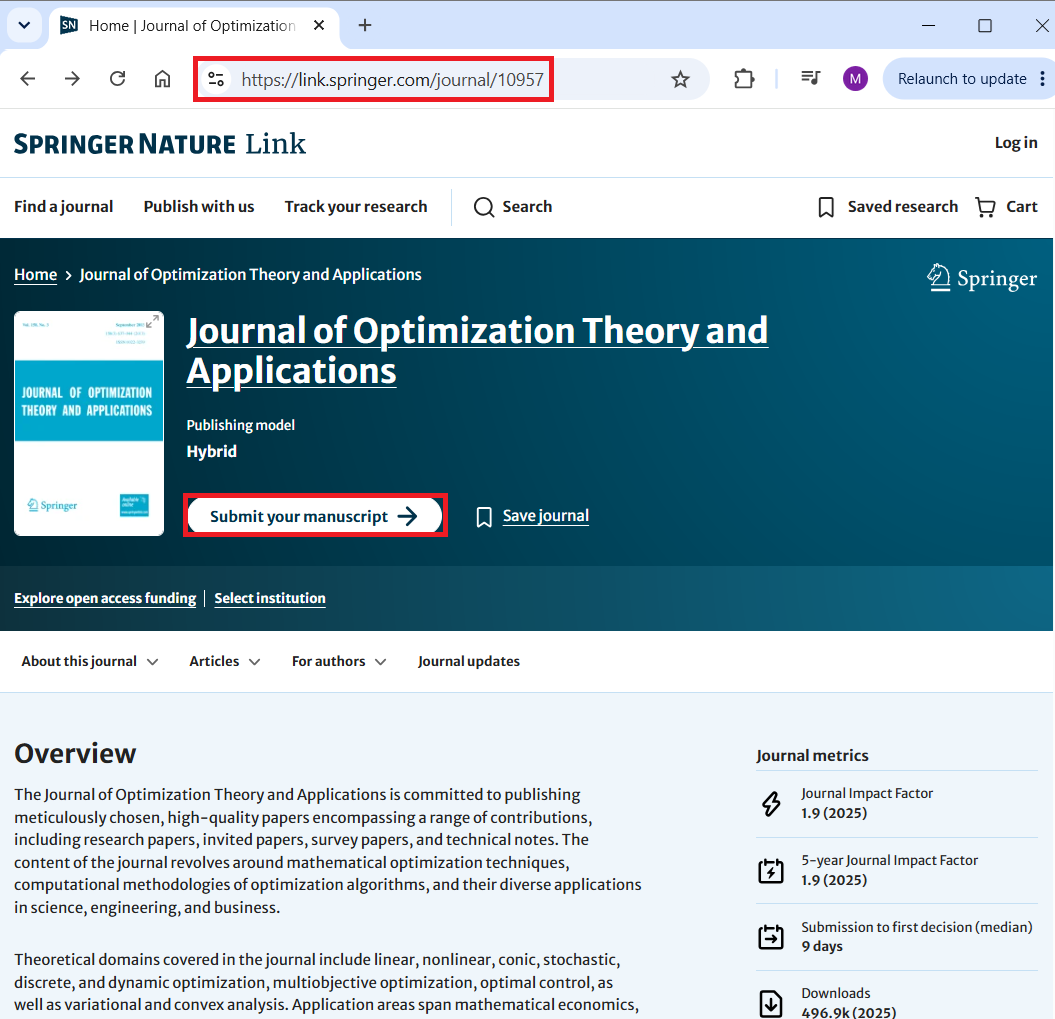Open the Journal updates tab
Viewport: 1055px width, 1019px height.
pyautogui.click(x=468, y=662)
